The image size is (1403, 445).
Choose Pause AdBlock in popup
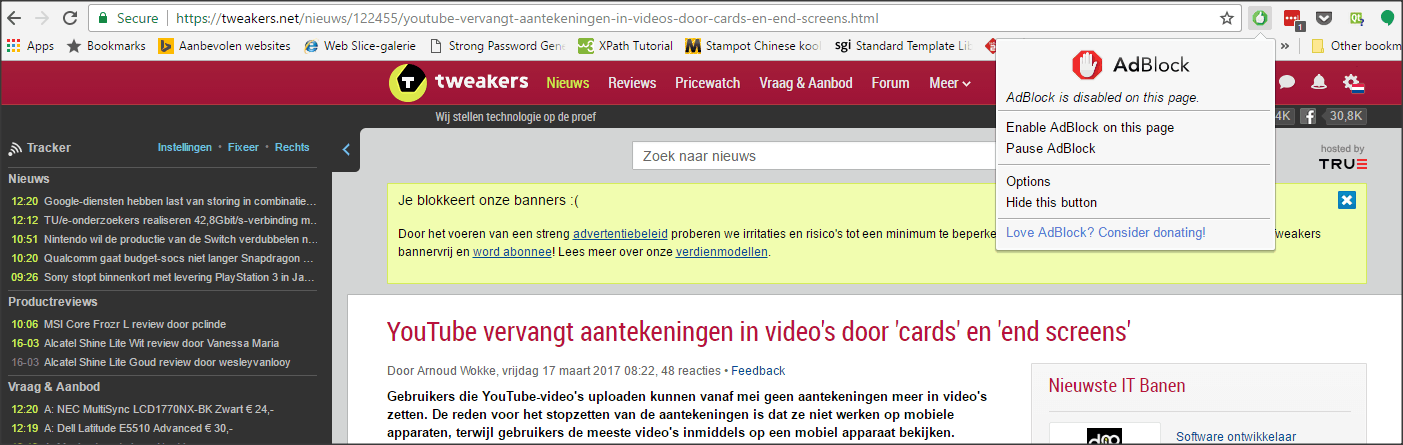tap(1051, 148)
